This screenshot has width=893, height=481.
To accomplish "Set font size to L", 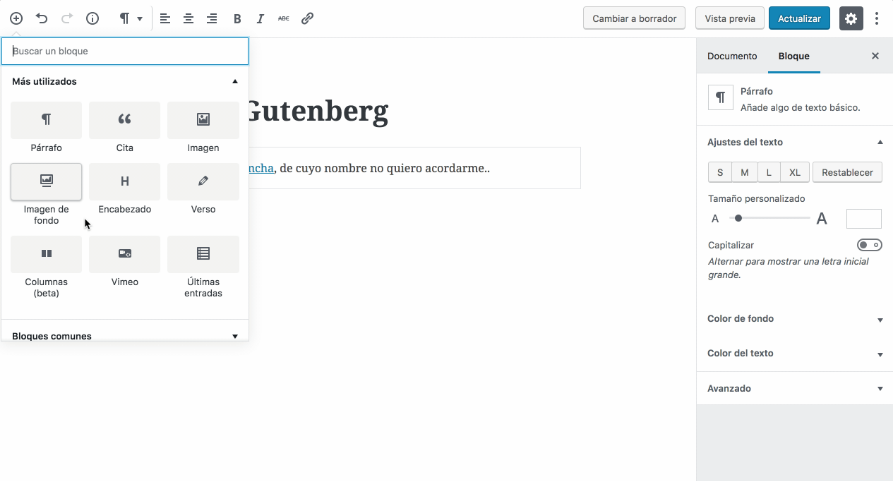I will 769,172.
